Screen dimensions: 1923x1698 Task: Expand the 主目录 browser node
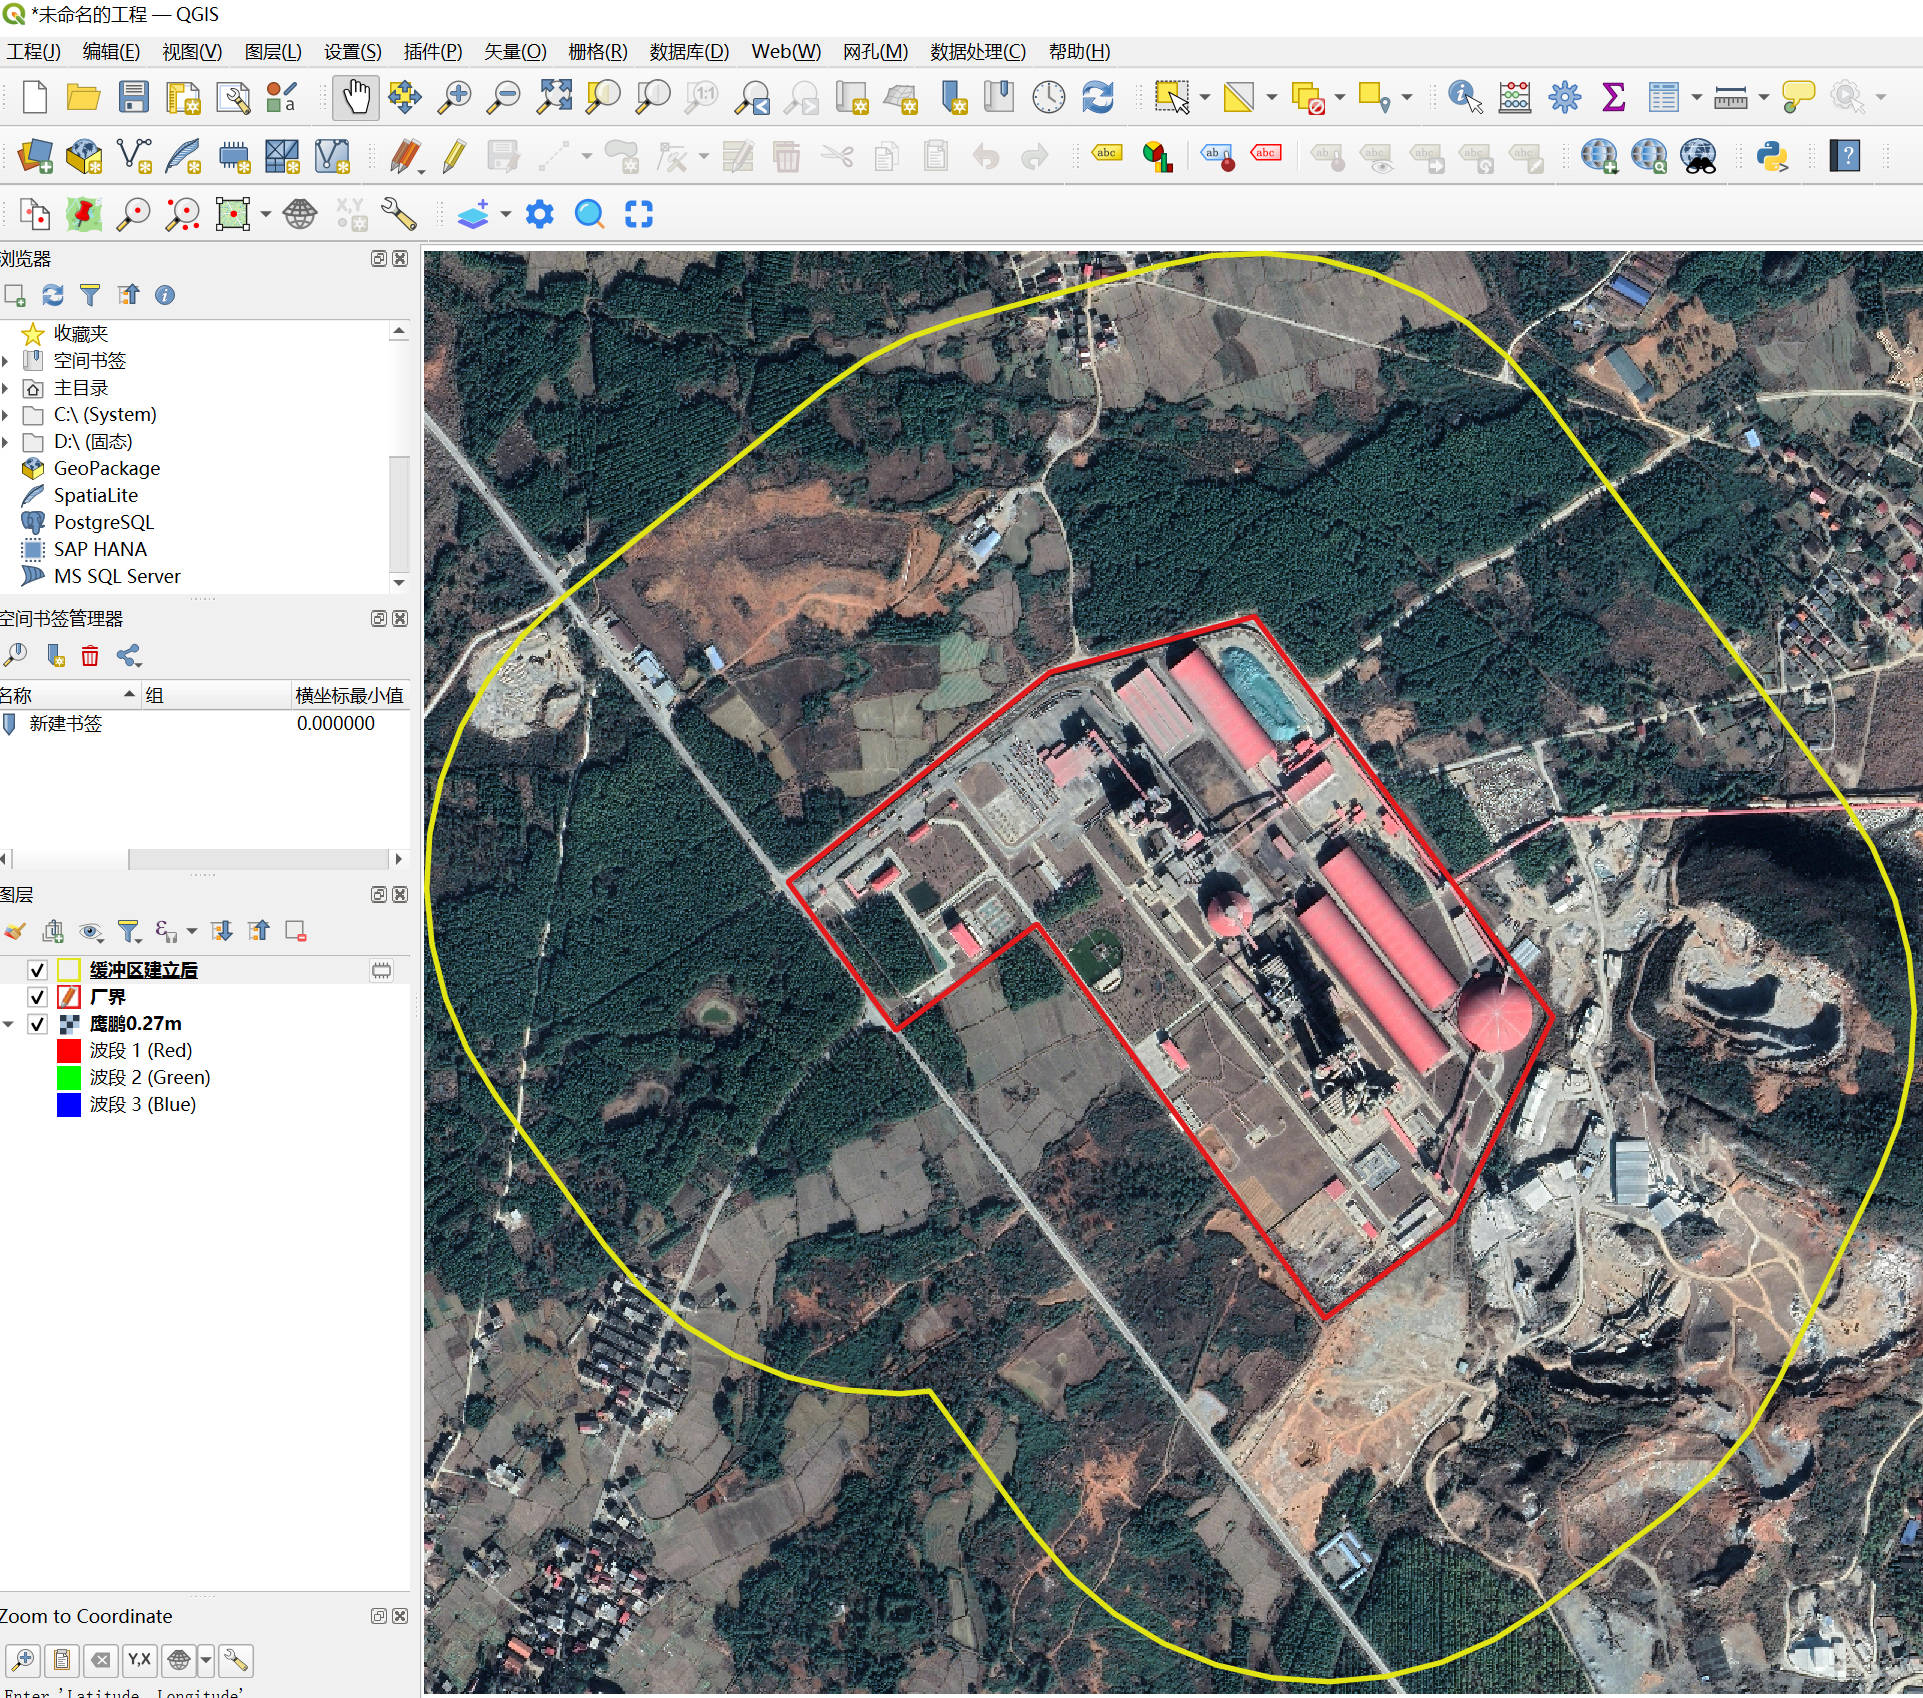(x=5, y=388)
